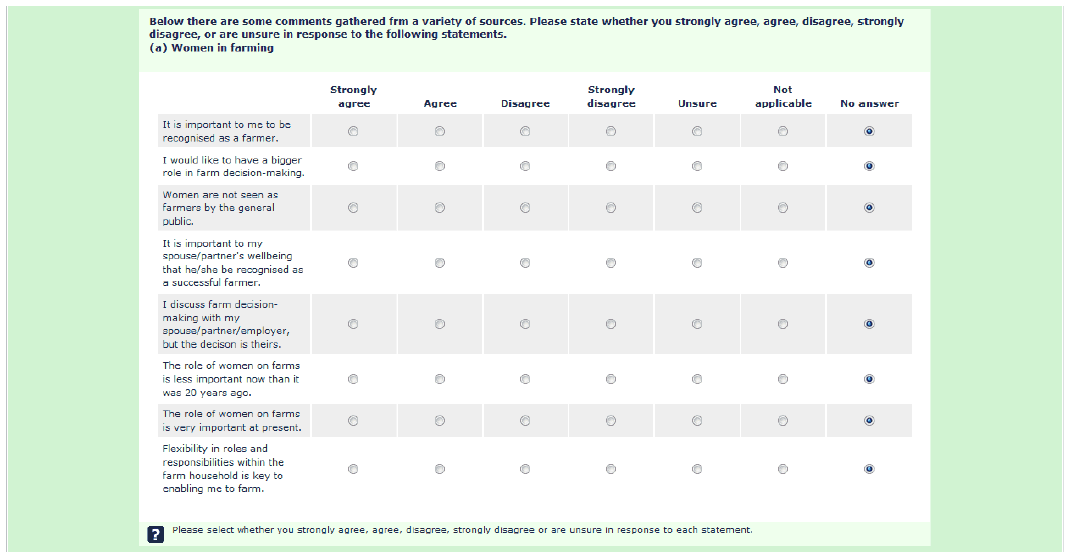Viewport: 1072px width, 558px height.
Task: Choose Agree for bigger role in decision-making
Action: [440, 166]
